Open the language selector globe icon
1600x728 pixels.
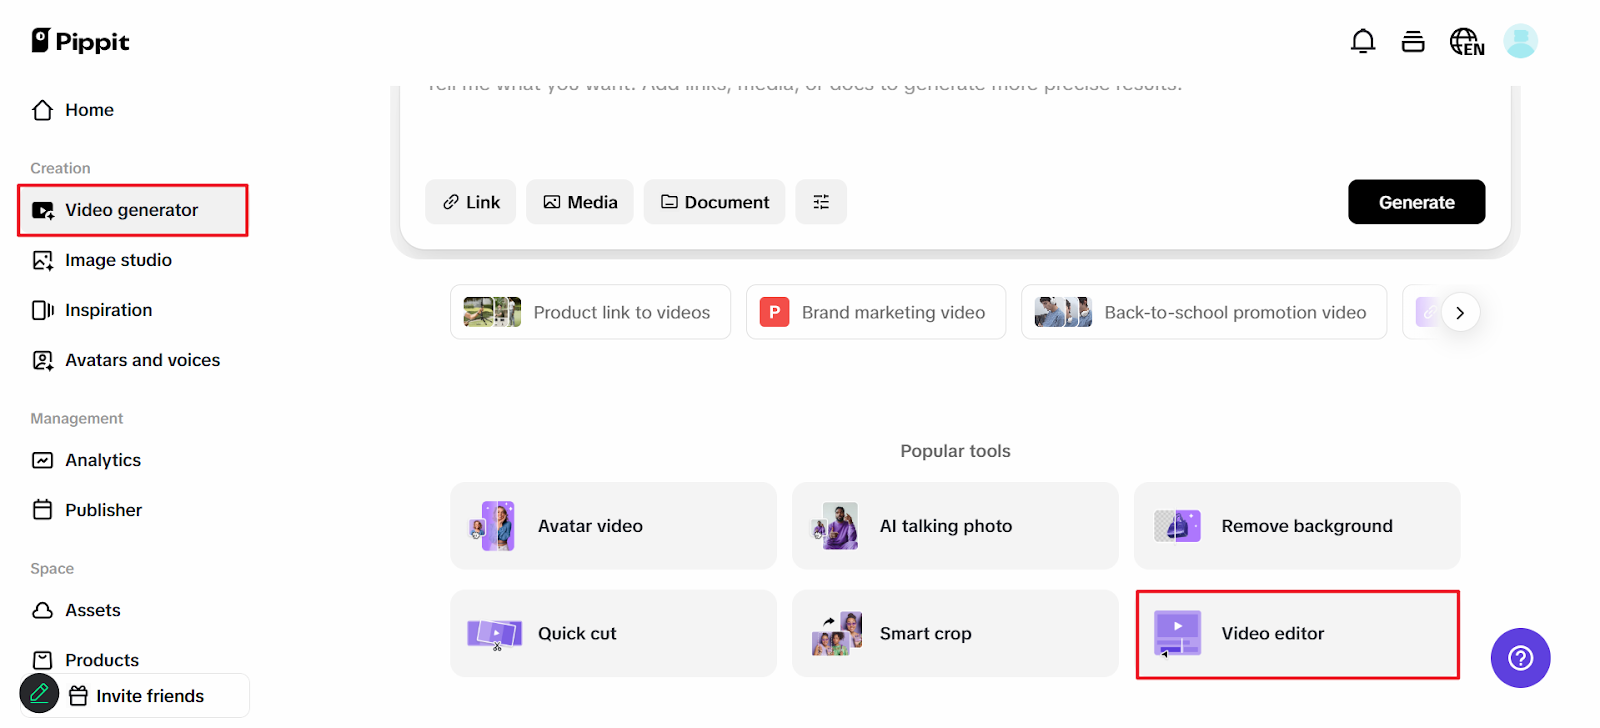(x=1466, y=41)
